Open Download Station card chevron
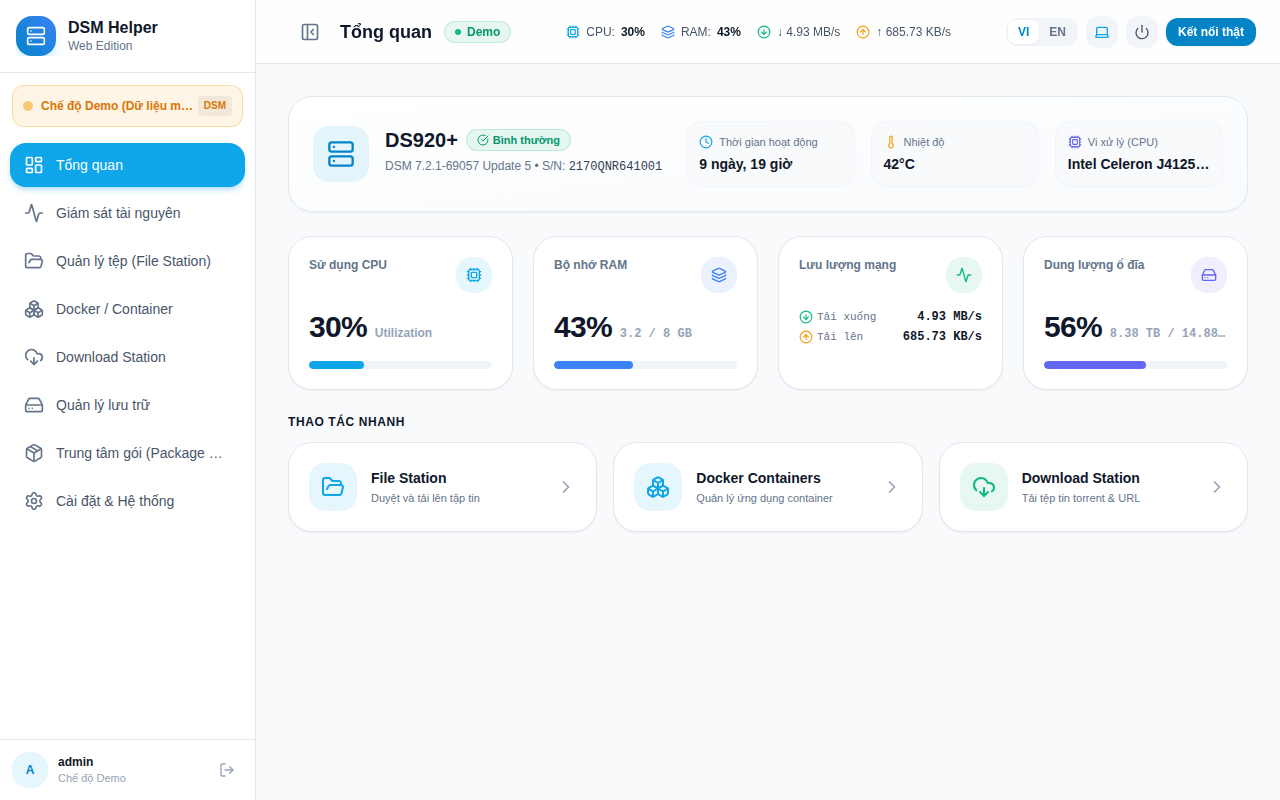The height and width of the screenshot is (800, 1280). tap(1216, 487)
